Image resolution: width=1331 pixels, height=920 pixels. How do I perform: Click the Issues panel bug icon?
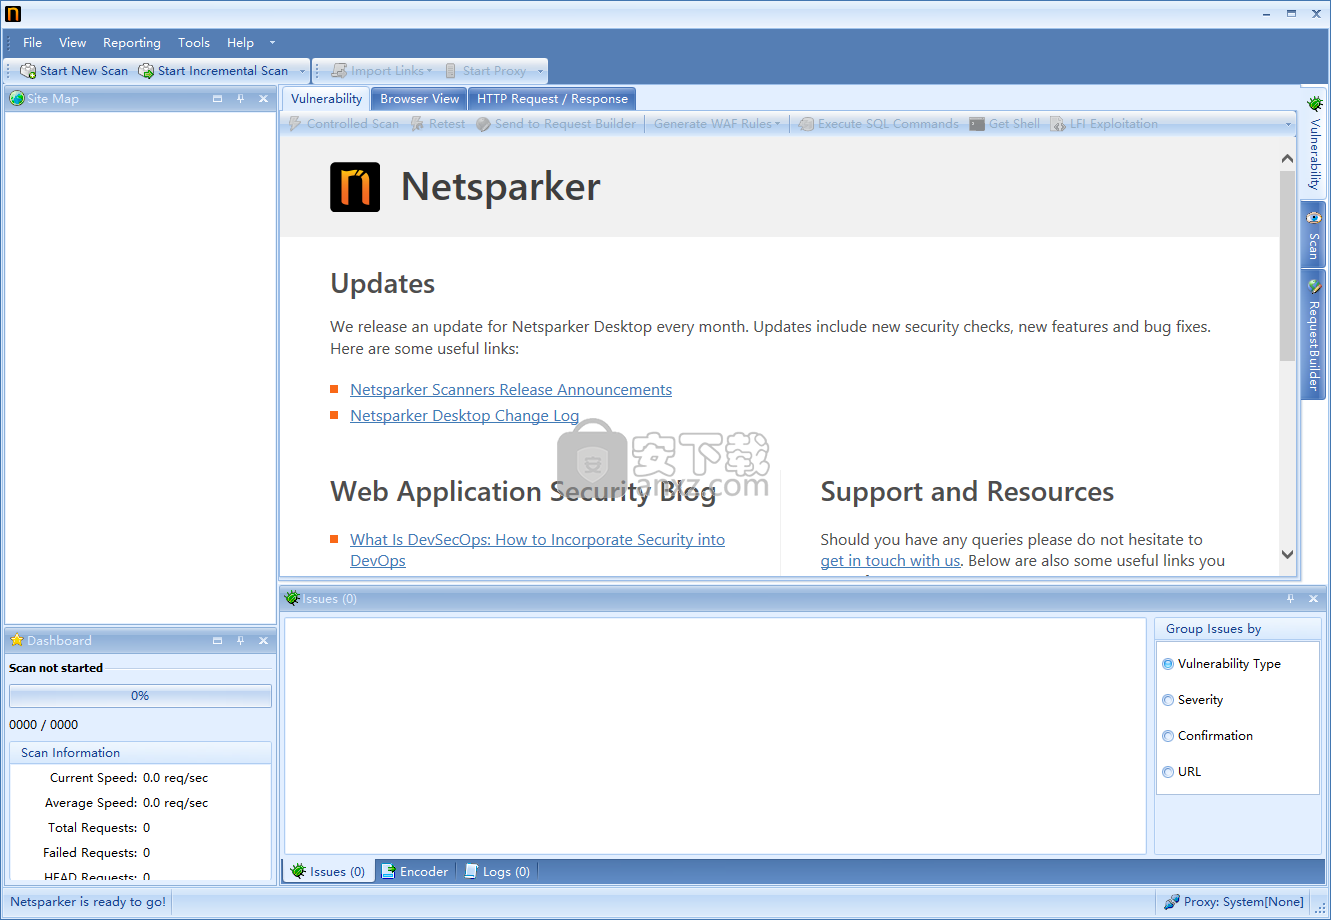[x=292, y=598]
